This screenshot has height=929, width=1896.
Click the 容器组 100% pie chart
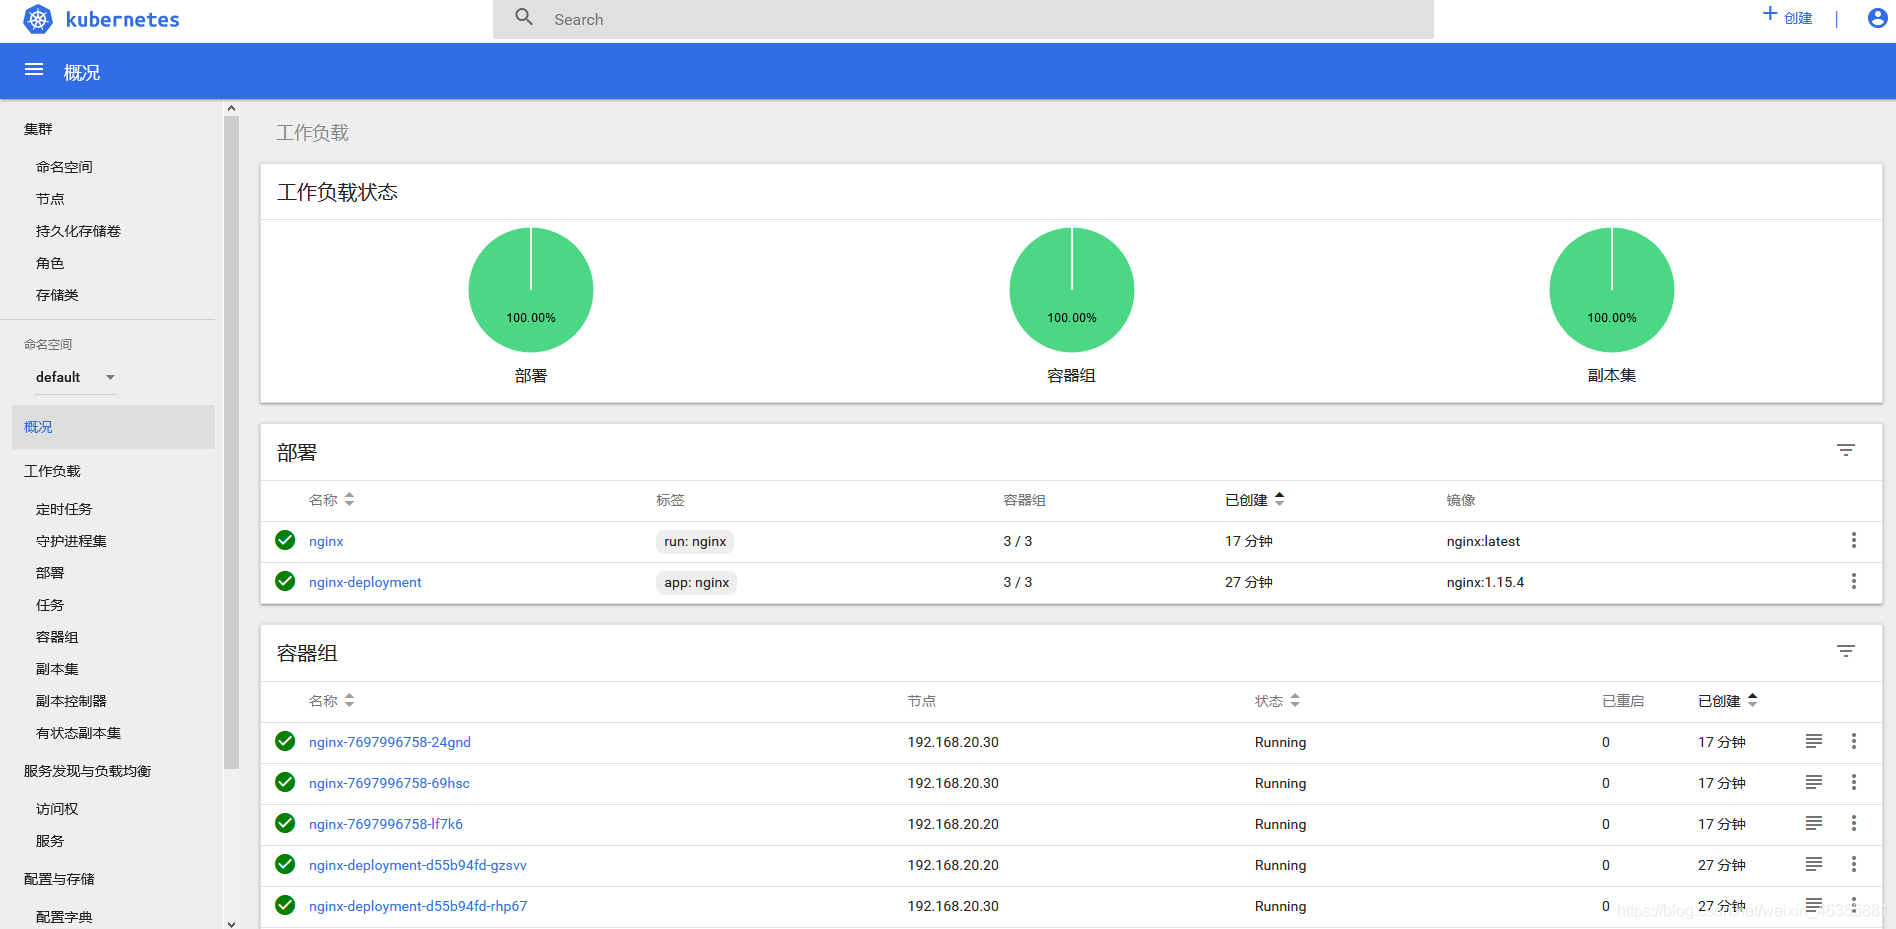[x=1072, y=290]
